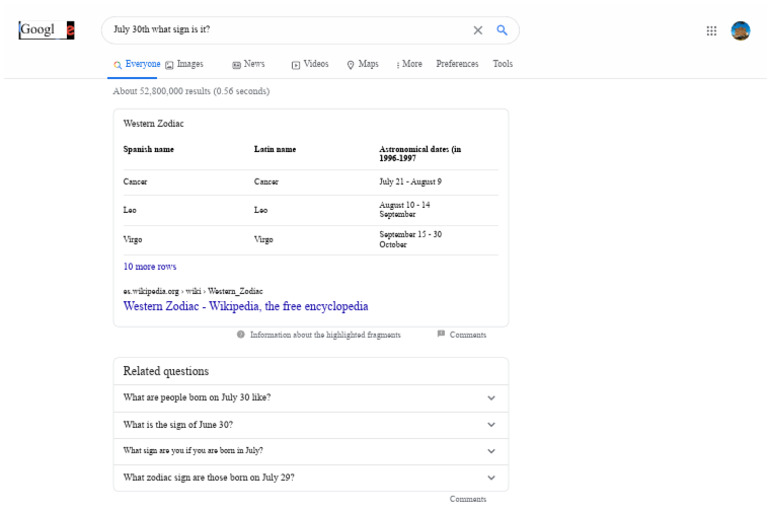This screenshot has width=768, height=510.
Task: Switch to the News tab
Action: click(x=248, y=64)
